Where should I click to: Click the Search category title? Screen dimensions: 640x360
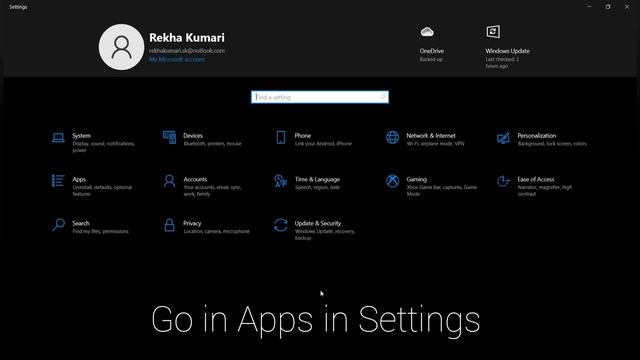(80, 223)
